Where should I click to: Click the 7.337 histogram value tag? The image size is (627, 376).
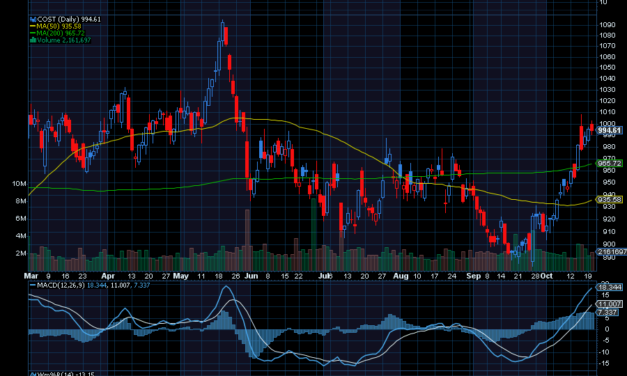[607, 312]
